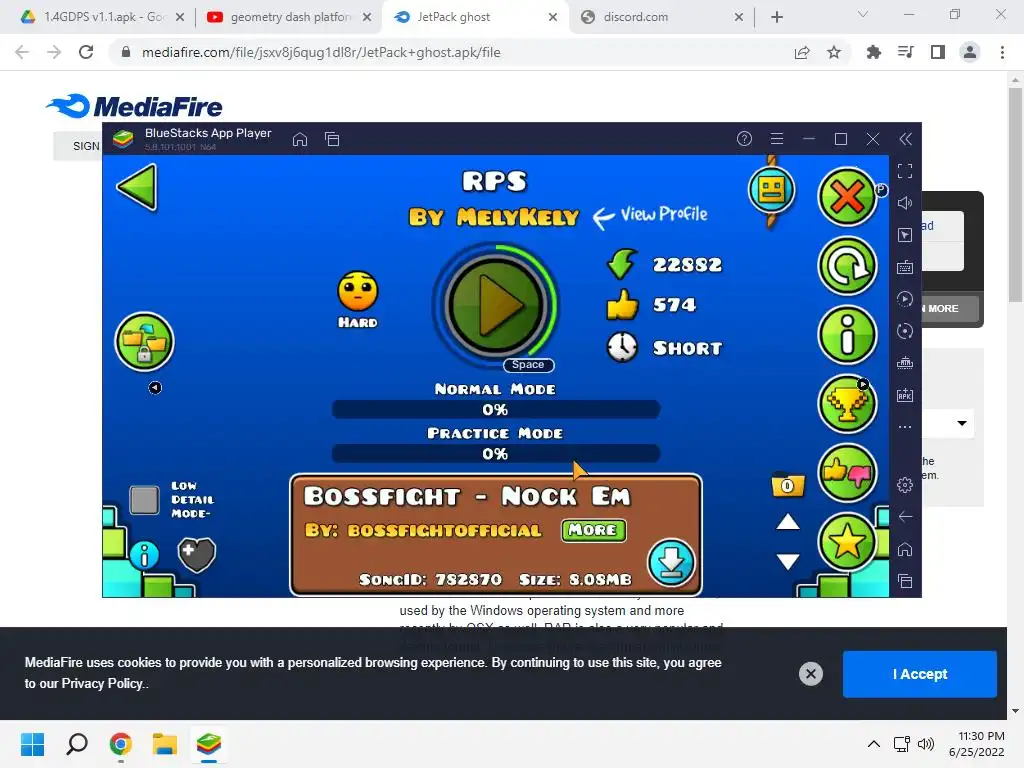Open BlueStacks multi-instance tabs icon in title bar

point(332,139)
